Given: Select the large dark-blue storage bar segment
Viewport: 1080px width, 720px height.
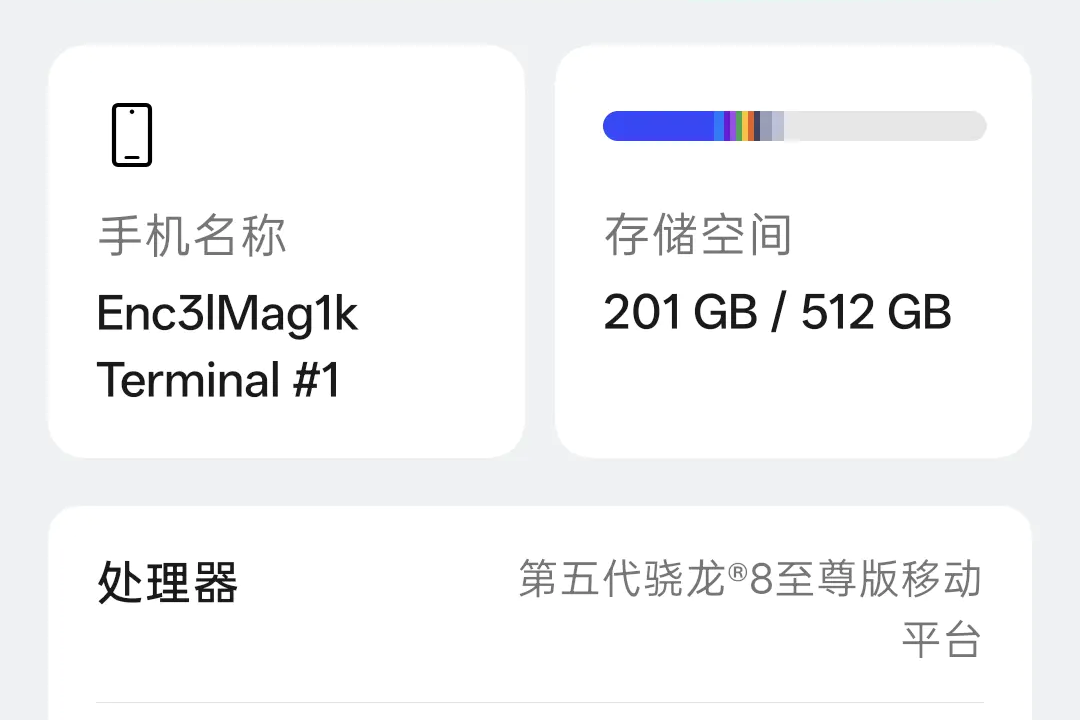Looking at the screenshot, I should (658, 126).
